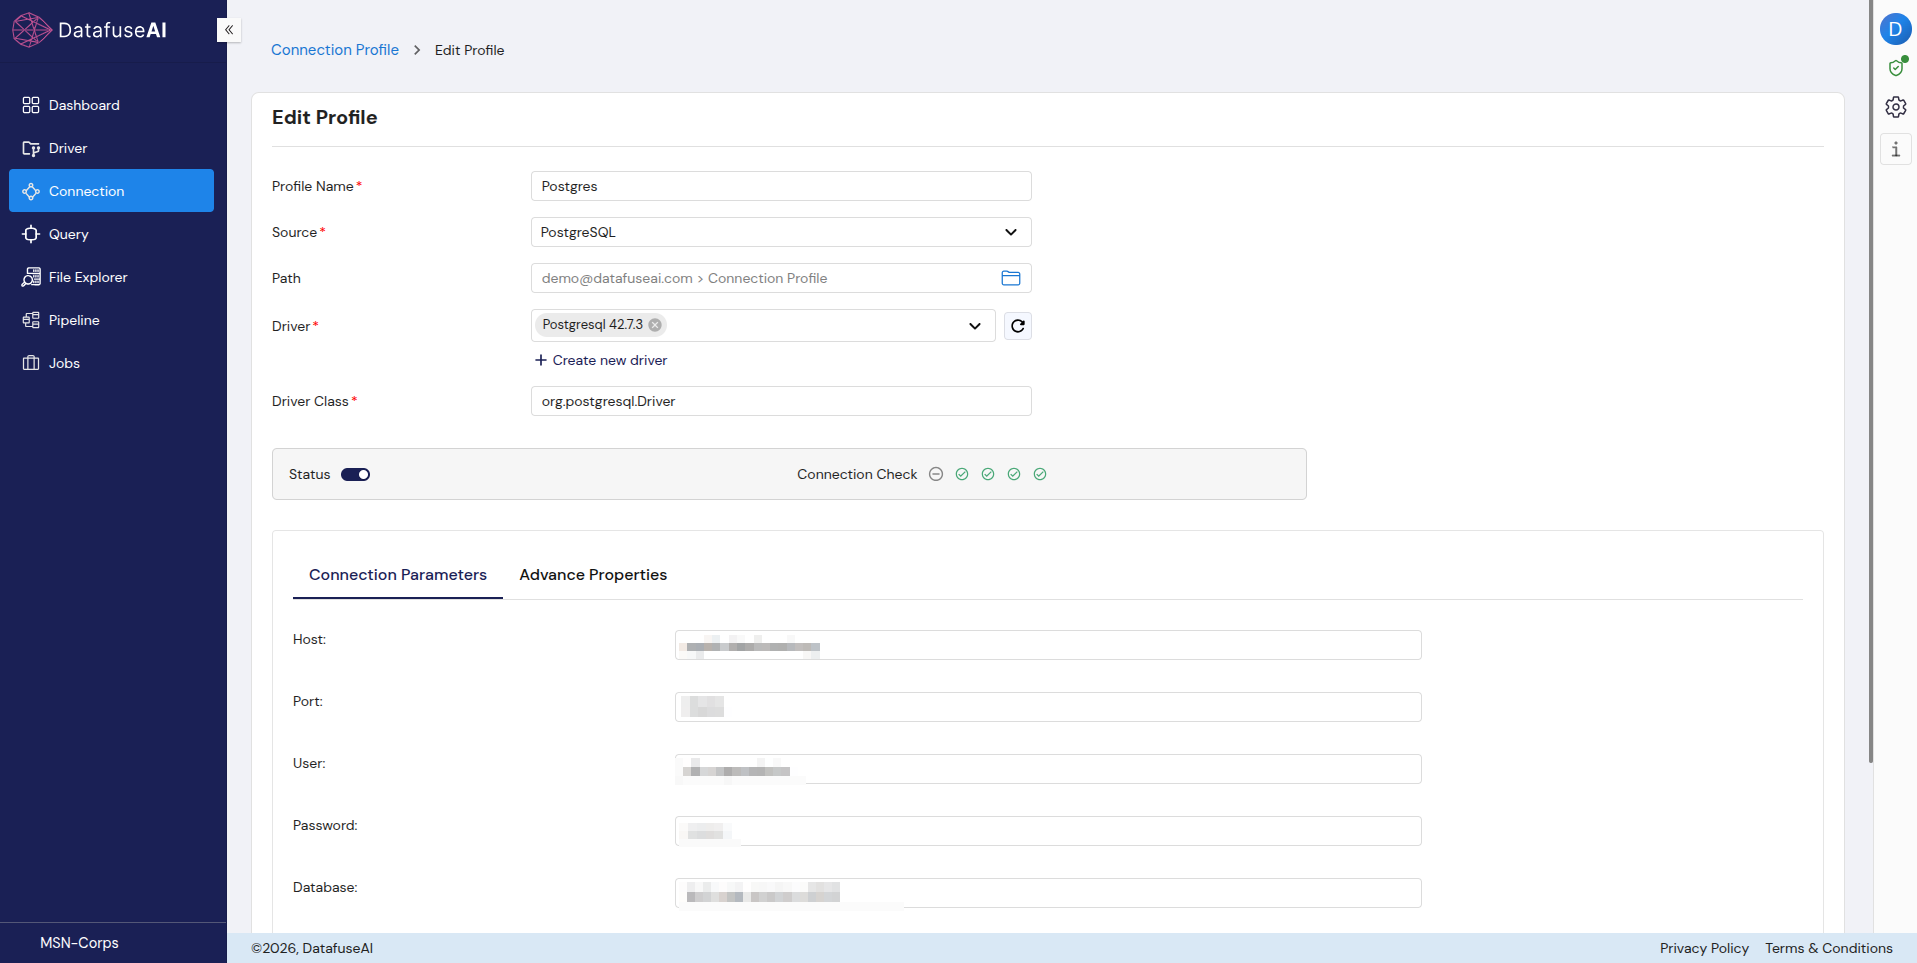Switch to Advance Properties tab
Screen dimensions: 1917x963
593,575
